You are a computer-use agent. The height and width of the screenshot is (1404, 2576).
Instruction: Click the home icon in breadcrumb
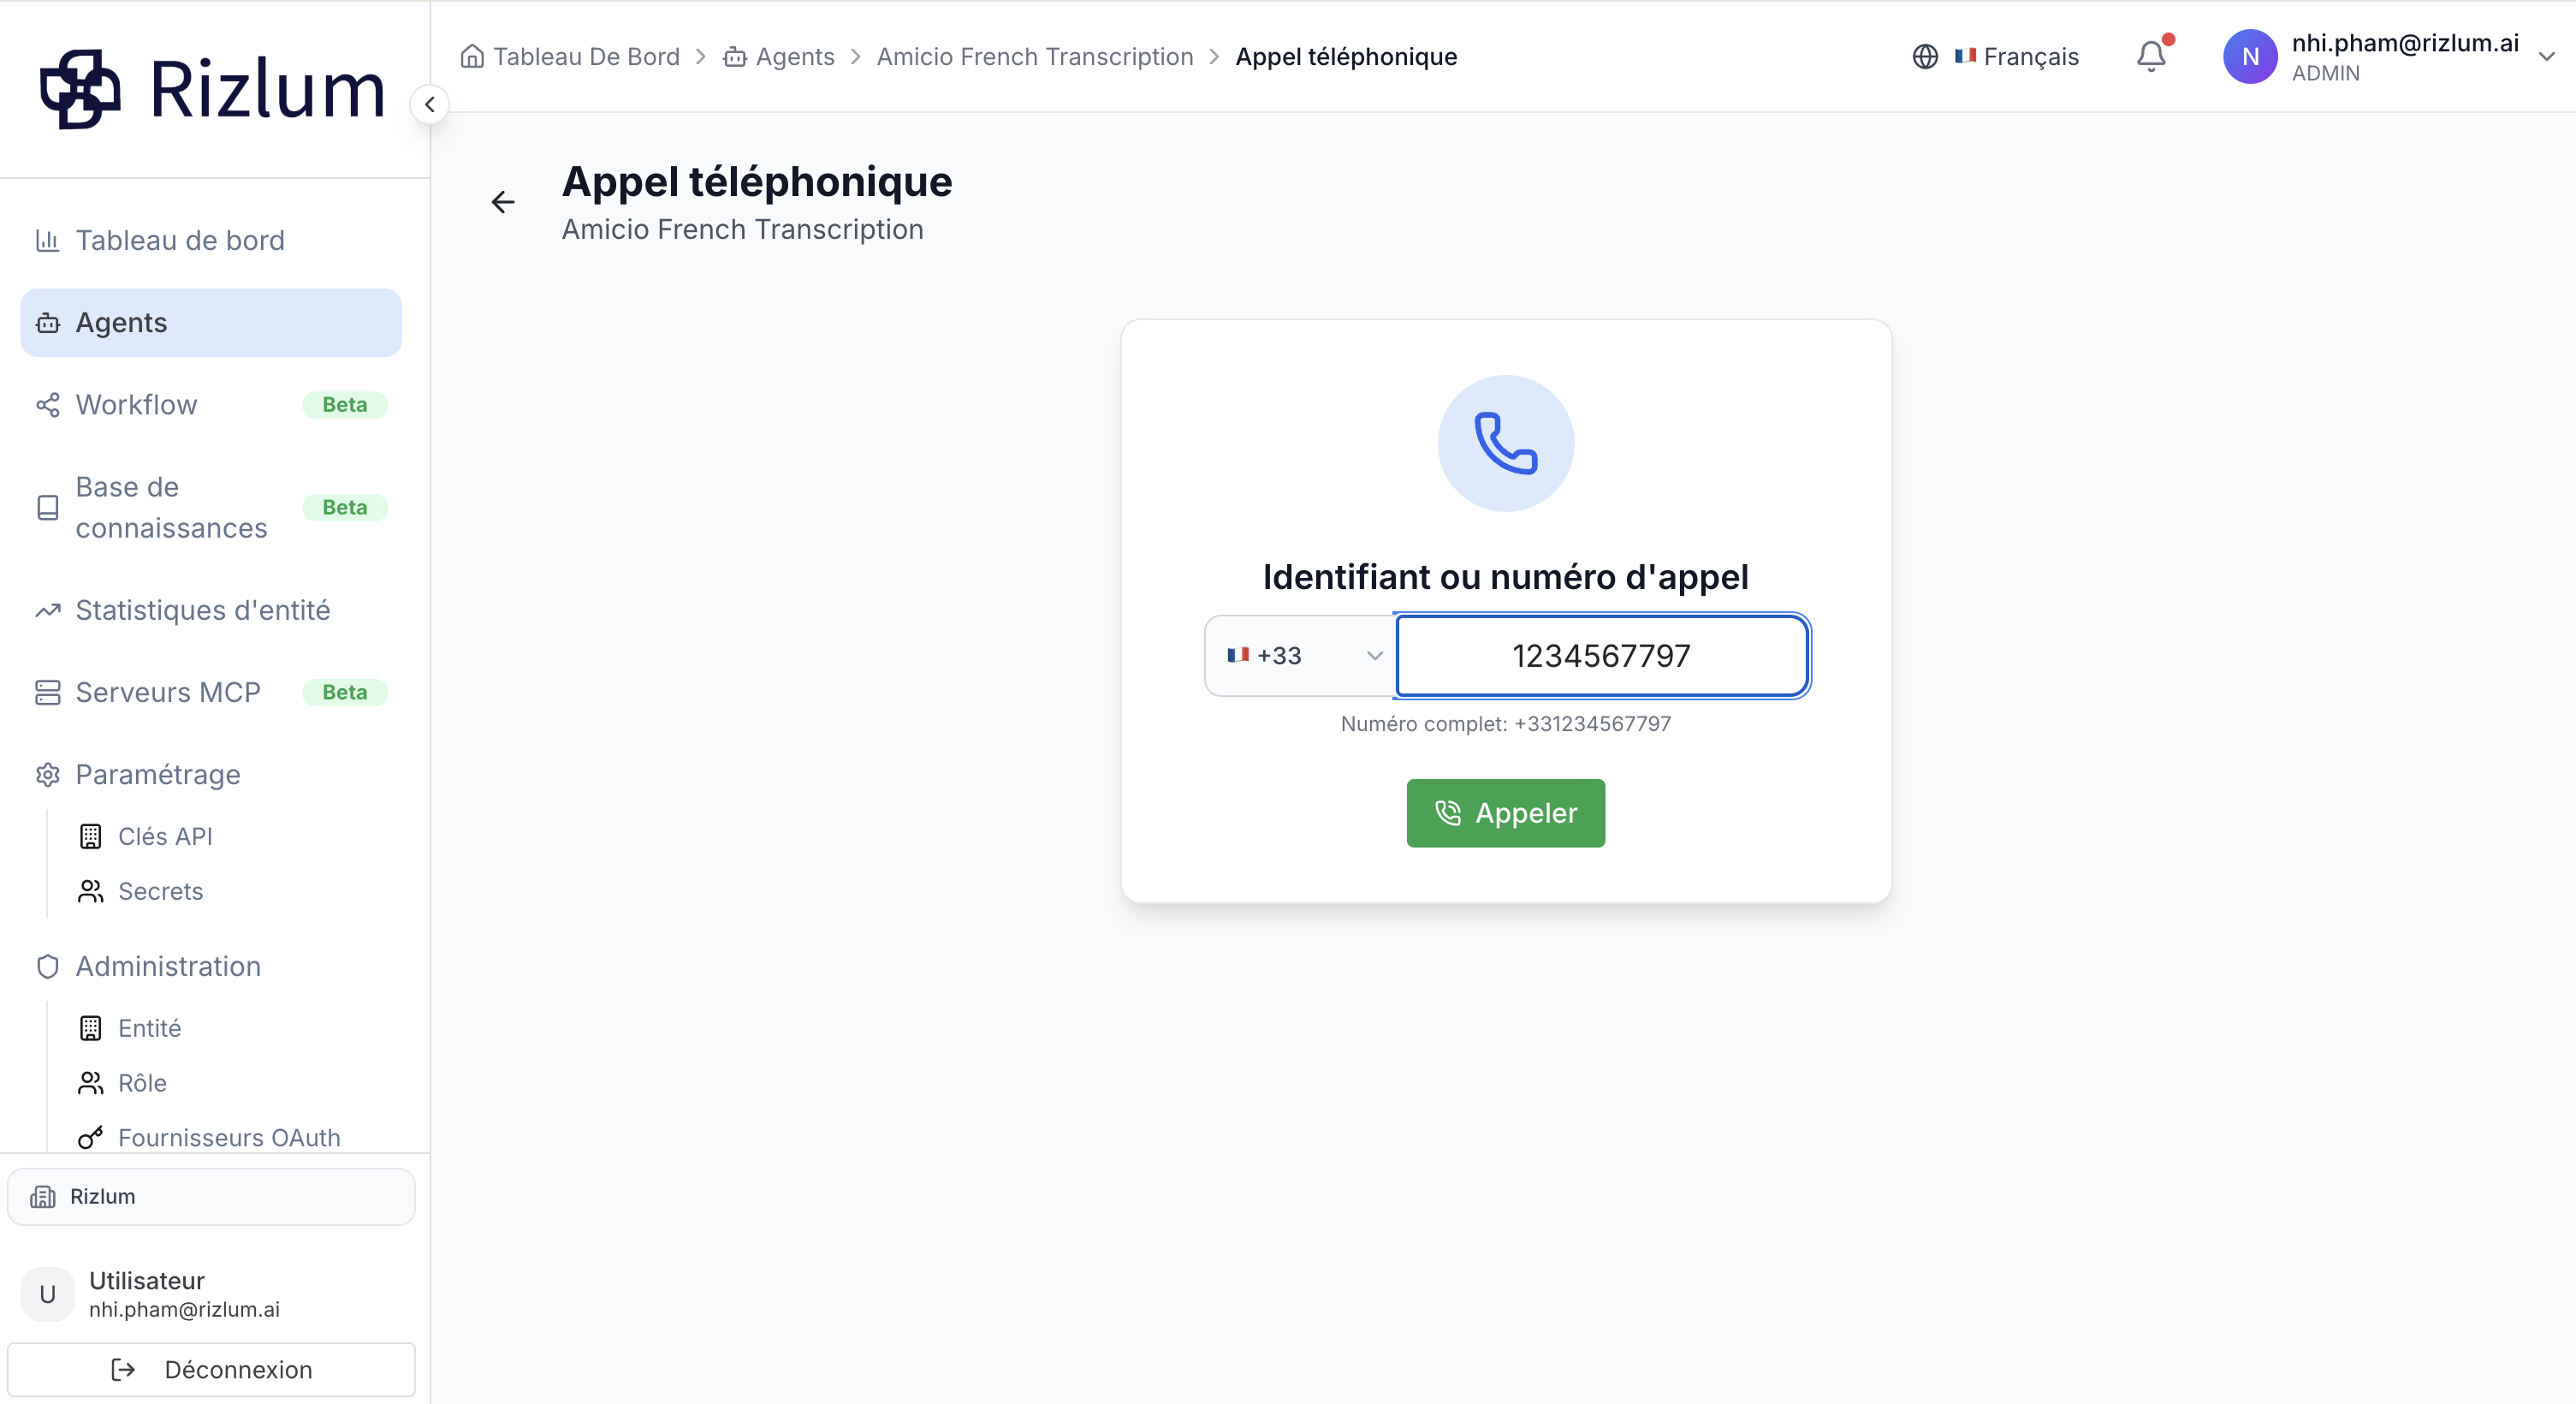click(x=472, y=56)
